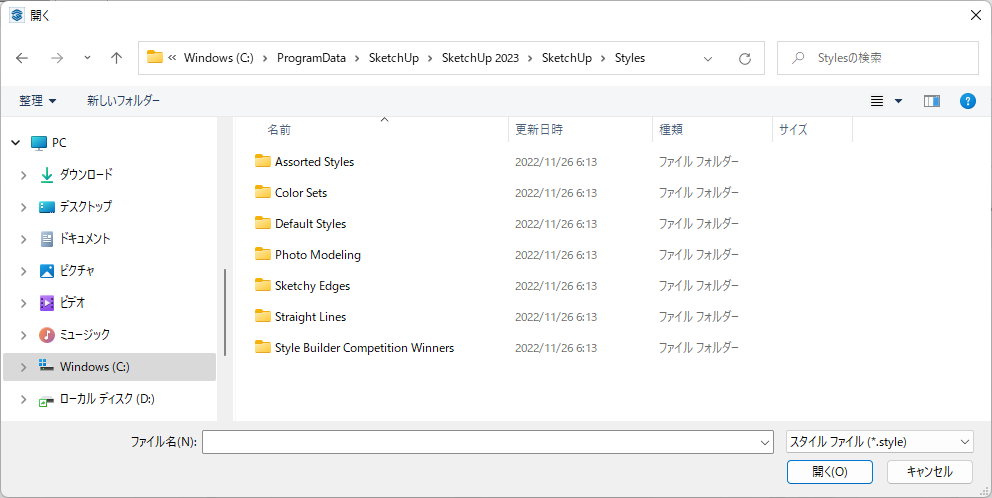Collapse the PC tree node
The image size is (992, 498).
click(x=15, y=143)
